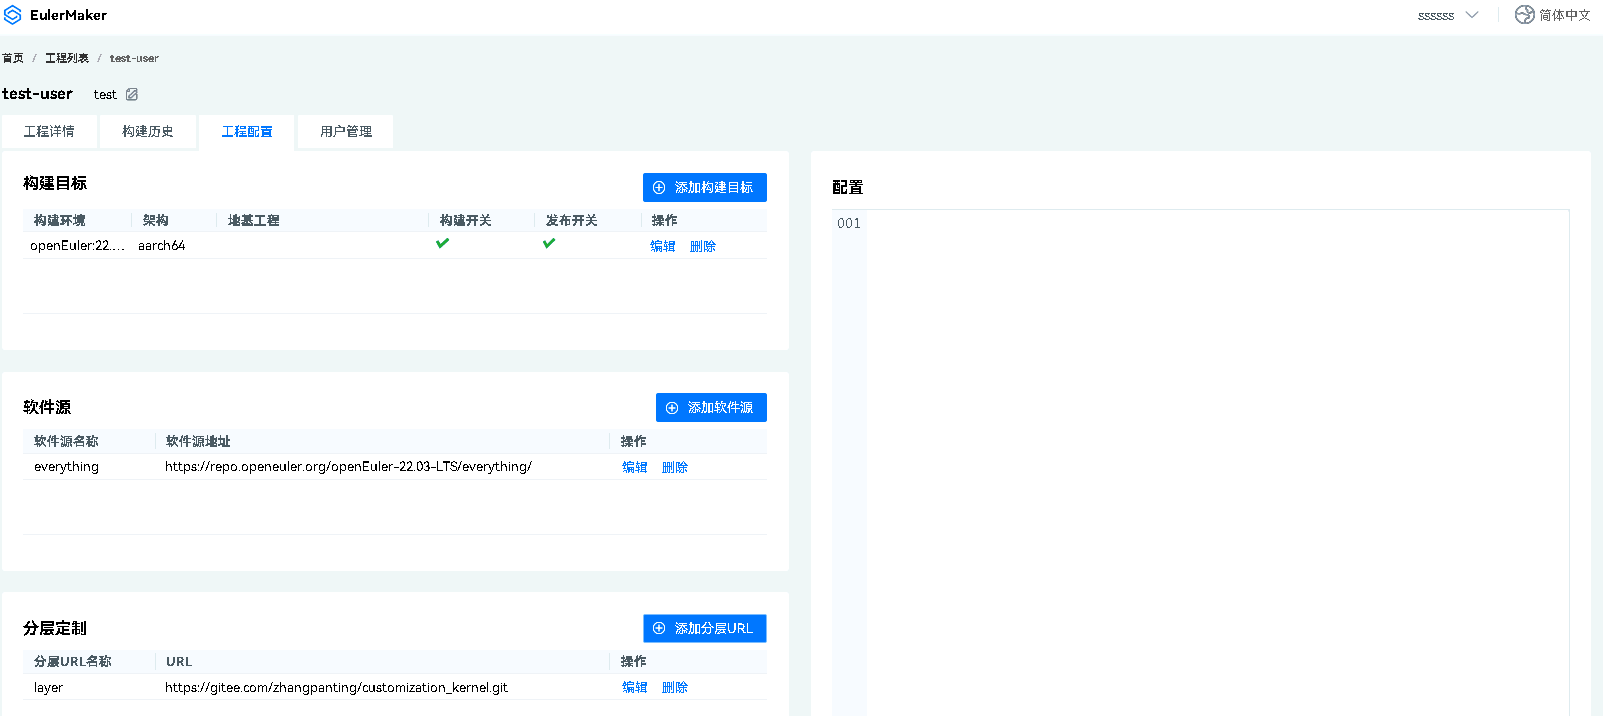Open the 用户管理 tab

click(346, 132)
